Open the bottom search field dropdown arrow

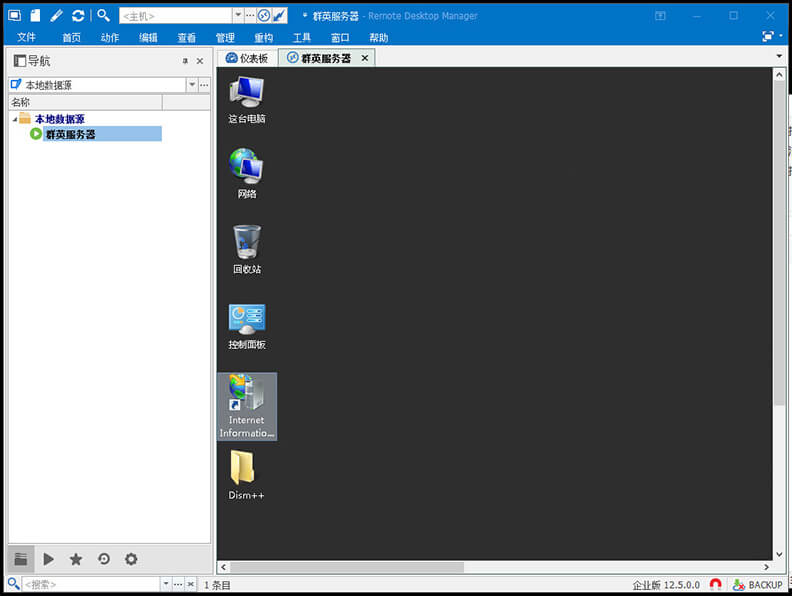(x=166, y=584)
